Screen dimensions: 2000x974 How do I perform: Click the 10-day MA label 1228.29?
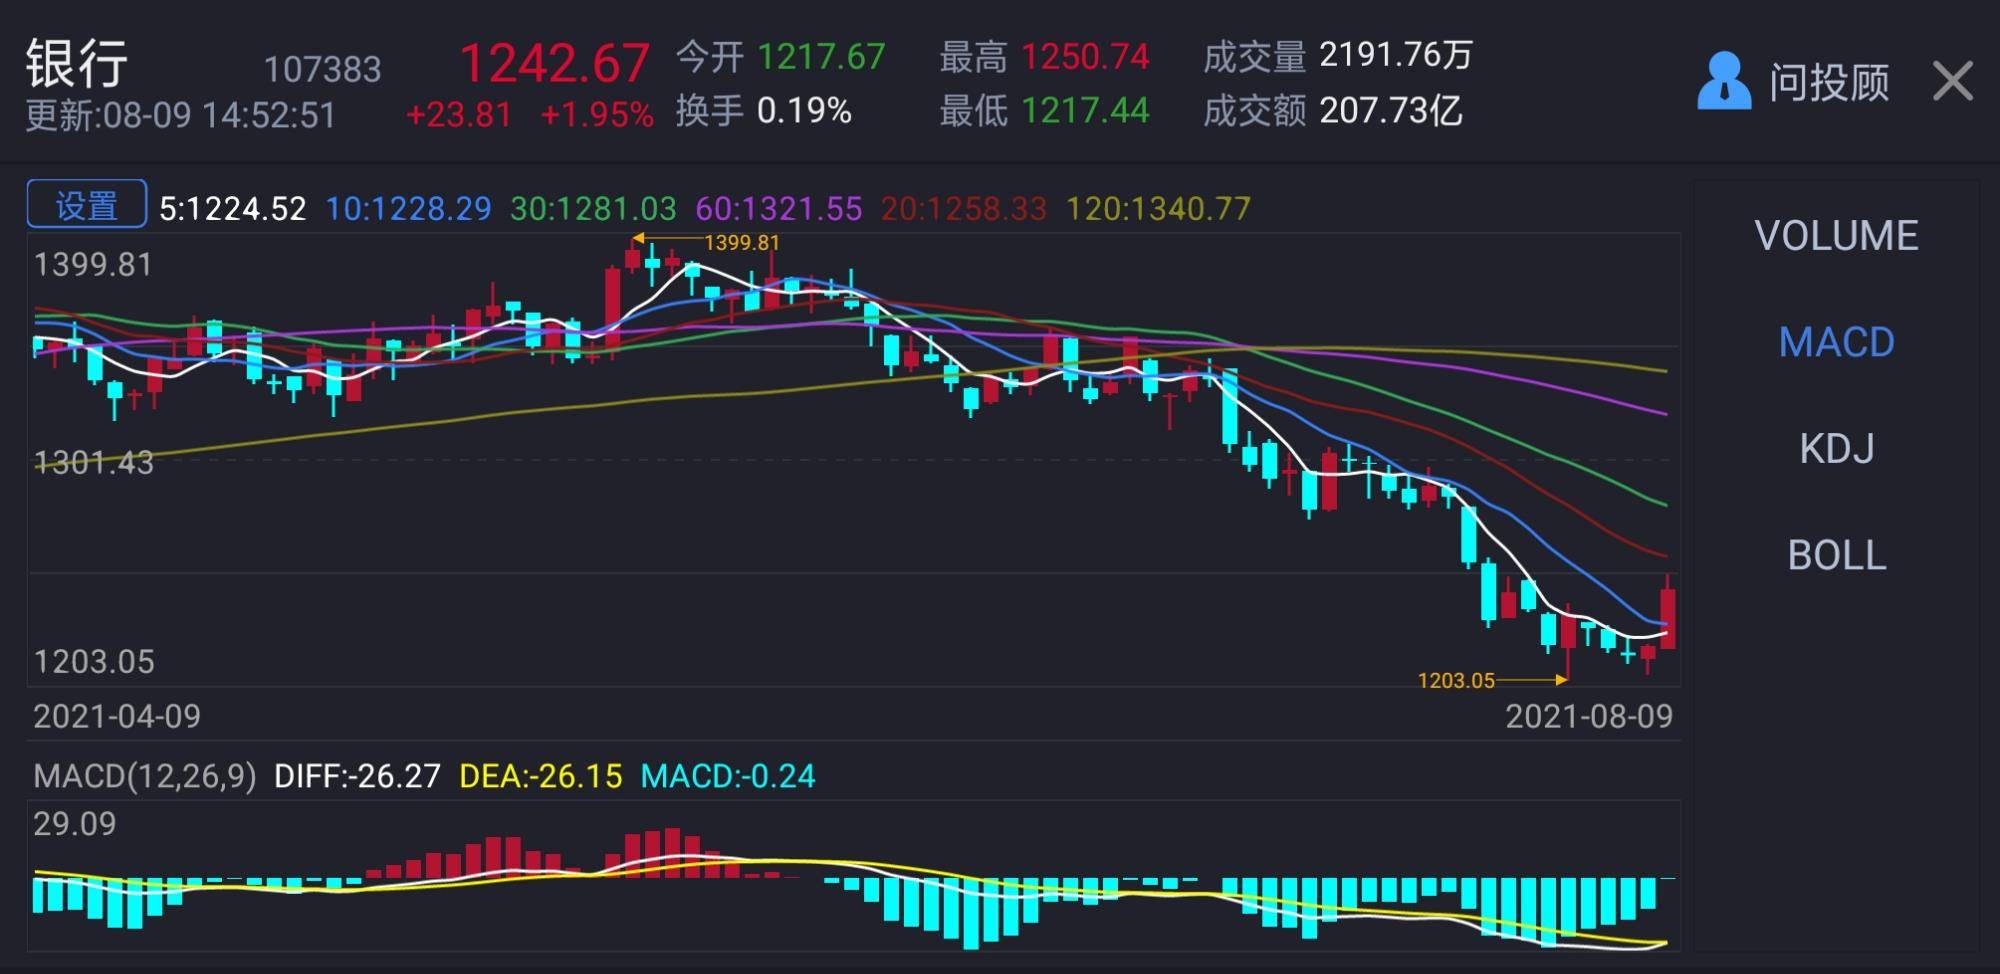(409, 208)
